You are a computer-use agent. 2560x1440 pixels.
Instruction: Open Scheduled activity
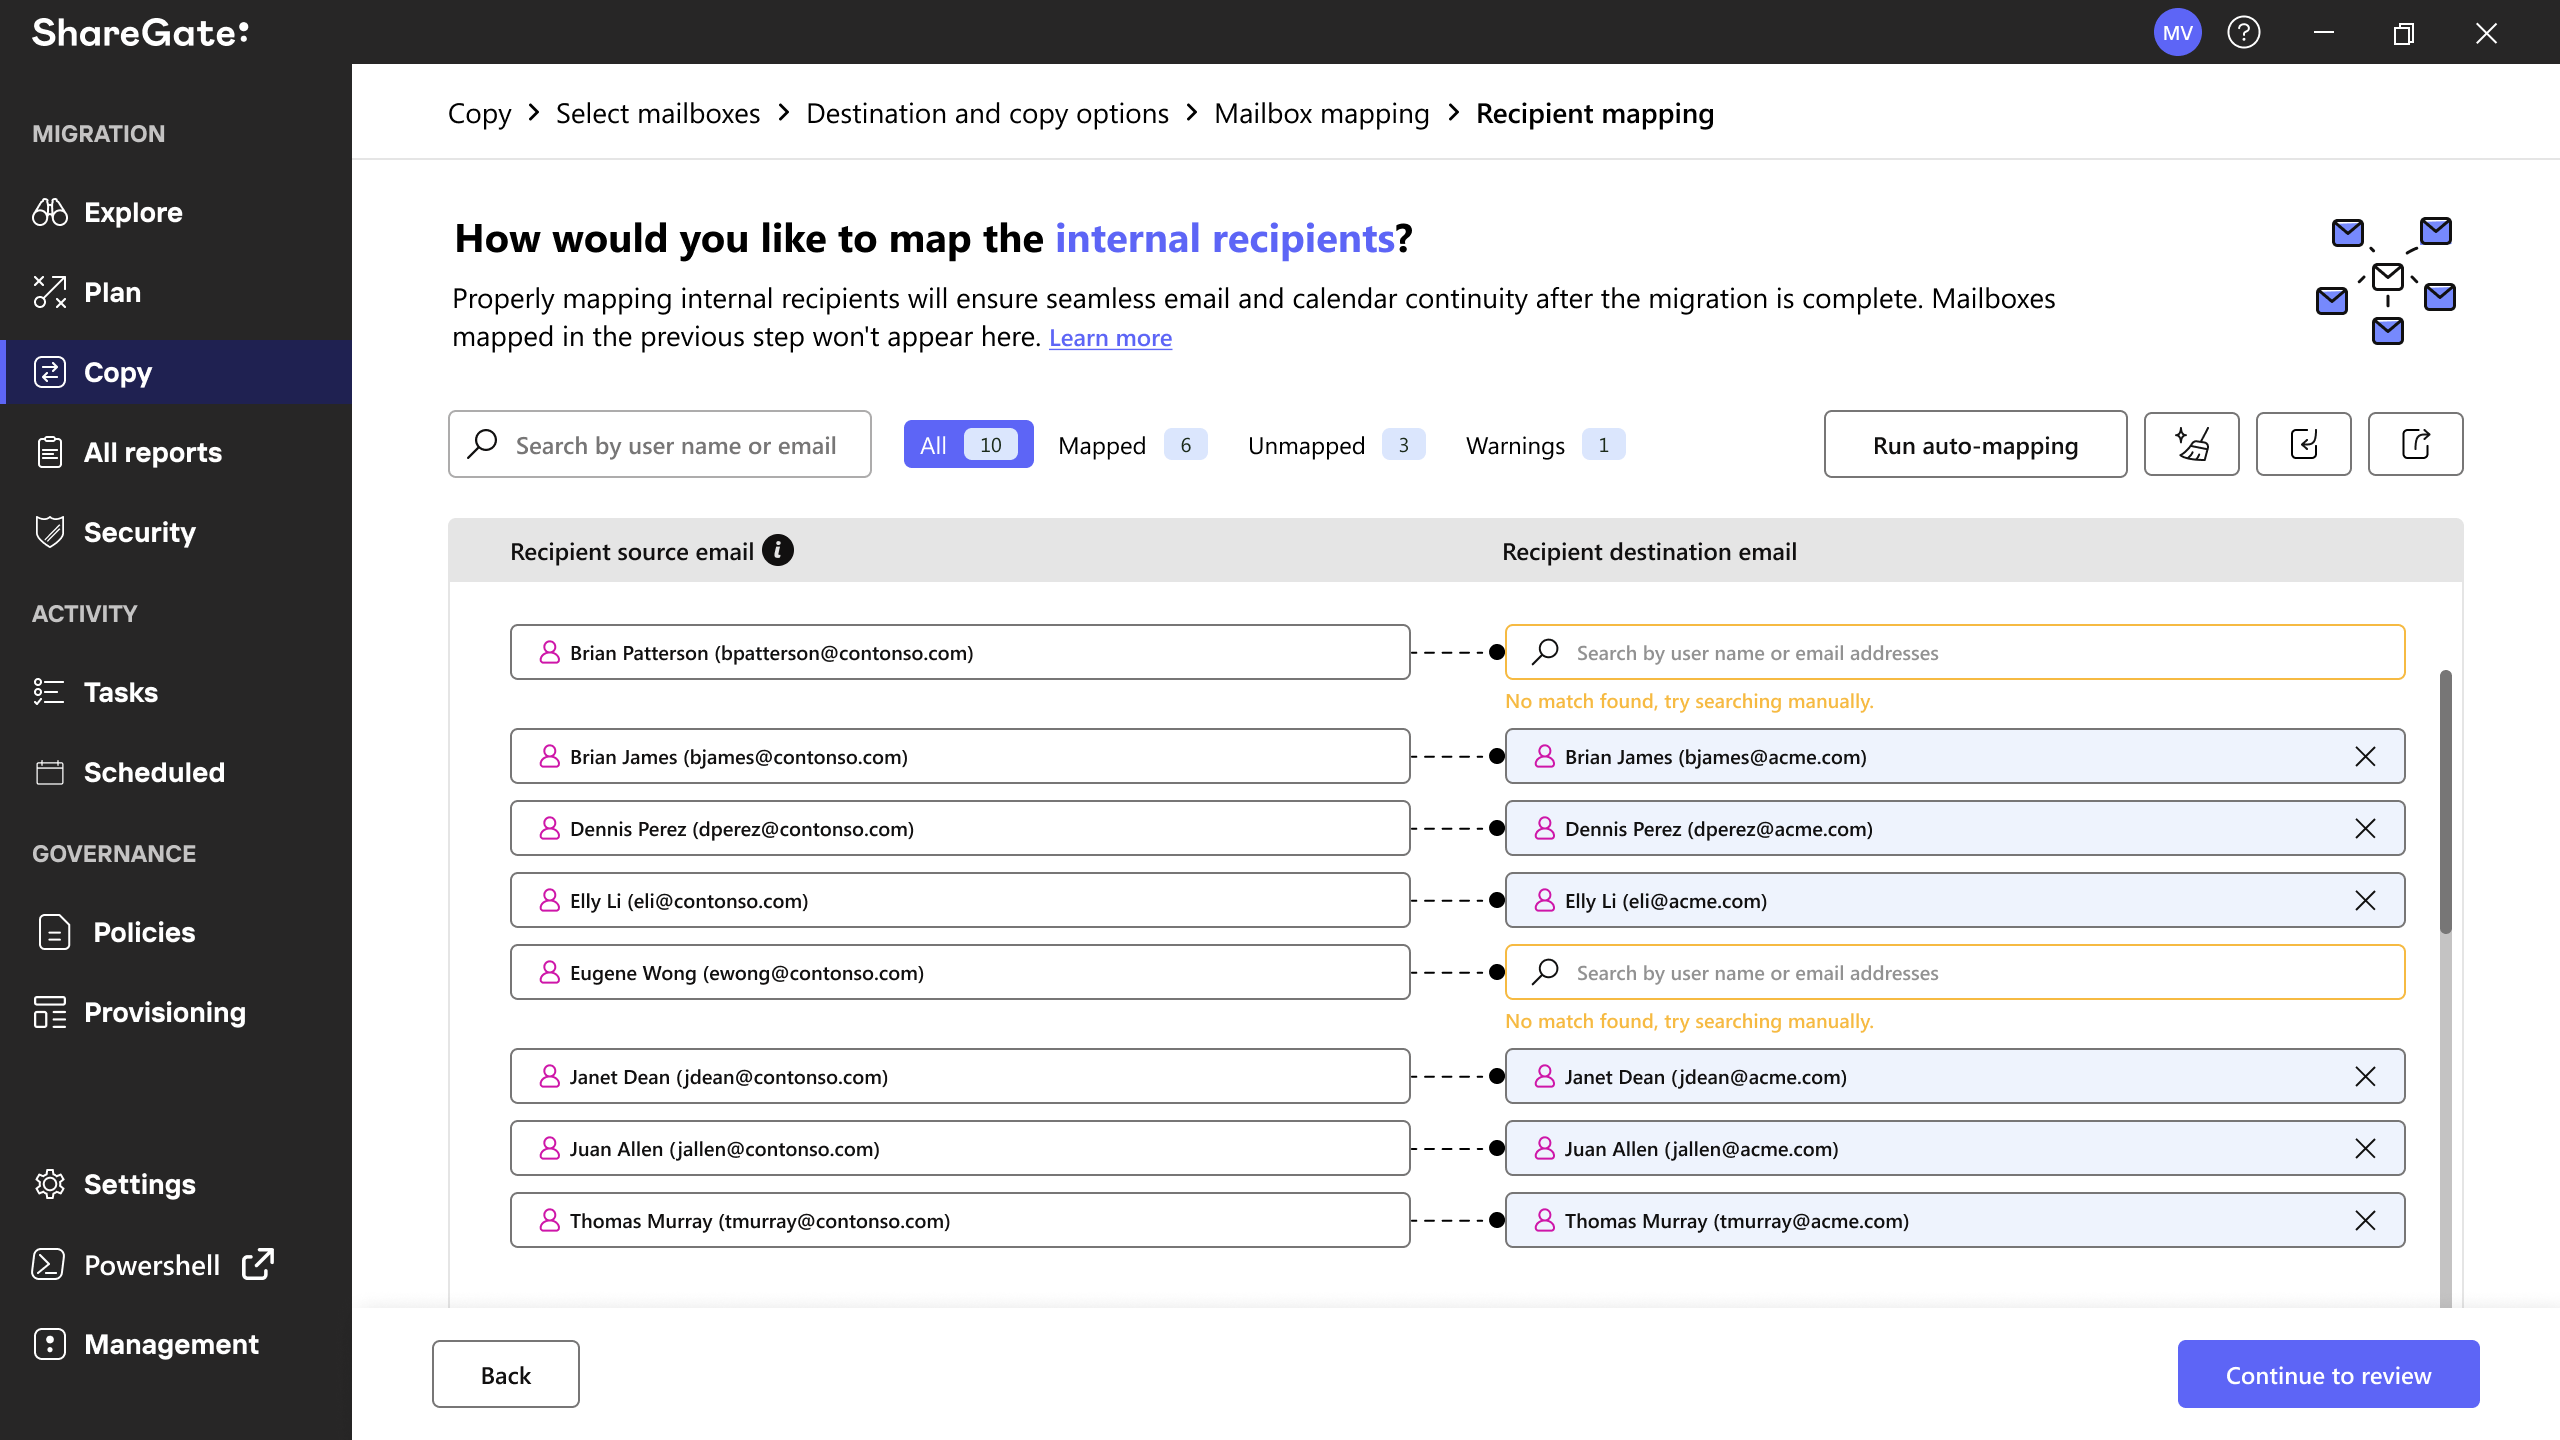129,772
